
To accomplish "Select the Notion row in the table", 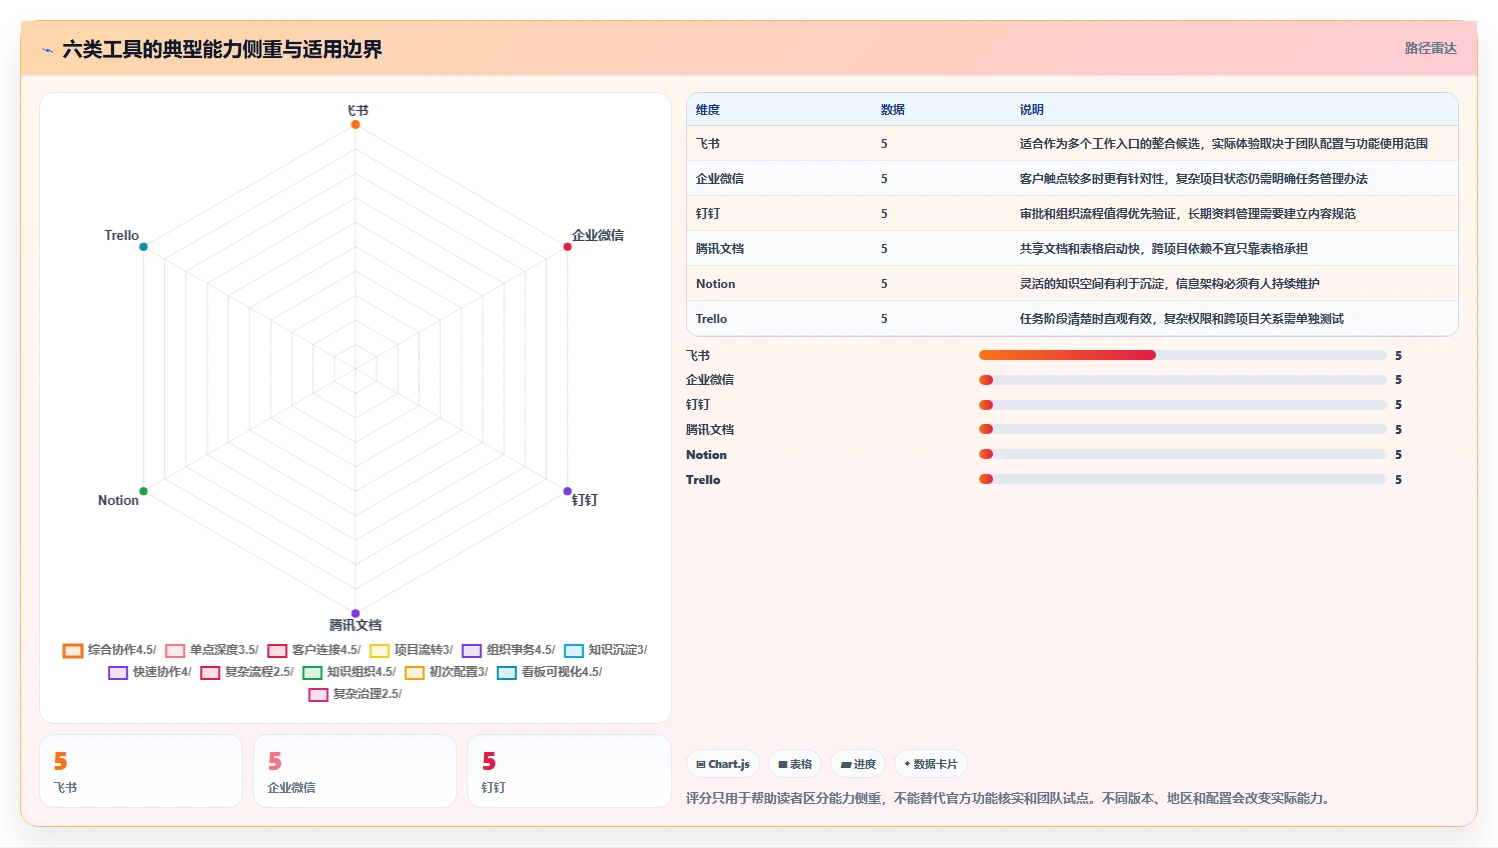I will pyautogui.click(x=1072, y=284).
